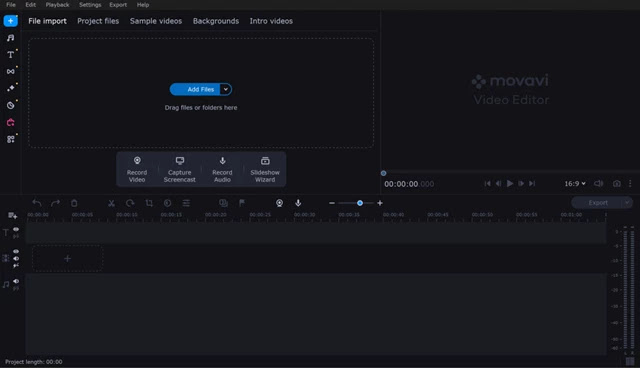This screenshot has width=640, height=368.
Task: Click the Crop tool icon
Action: pyautogui.click(x=149, y=203)
